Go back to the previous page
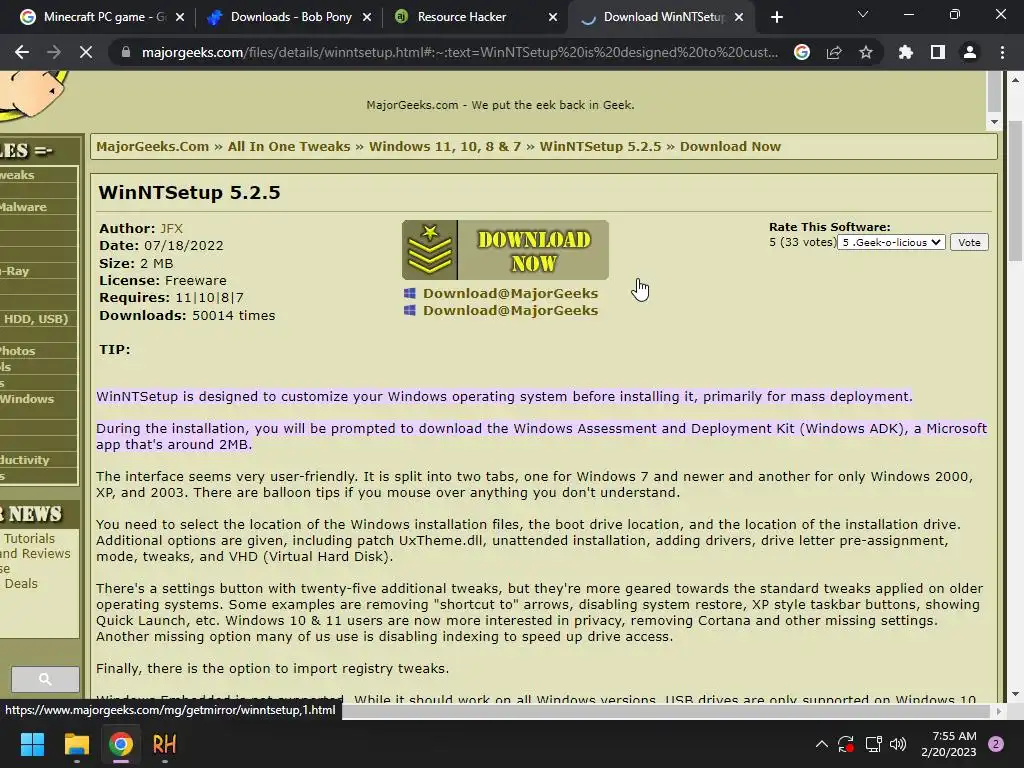Screen dimensions: 1024x768 point(22,52)
